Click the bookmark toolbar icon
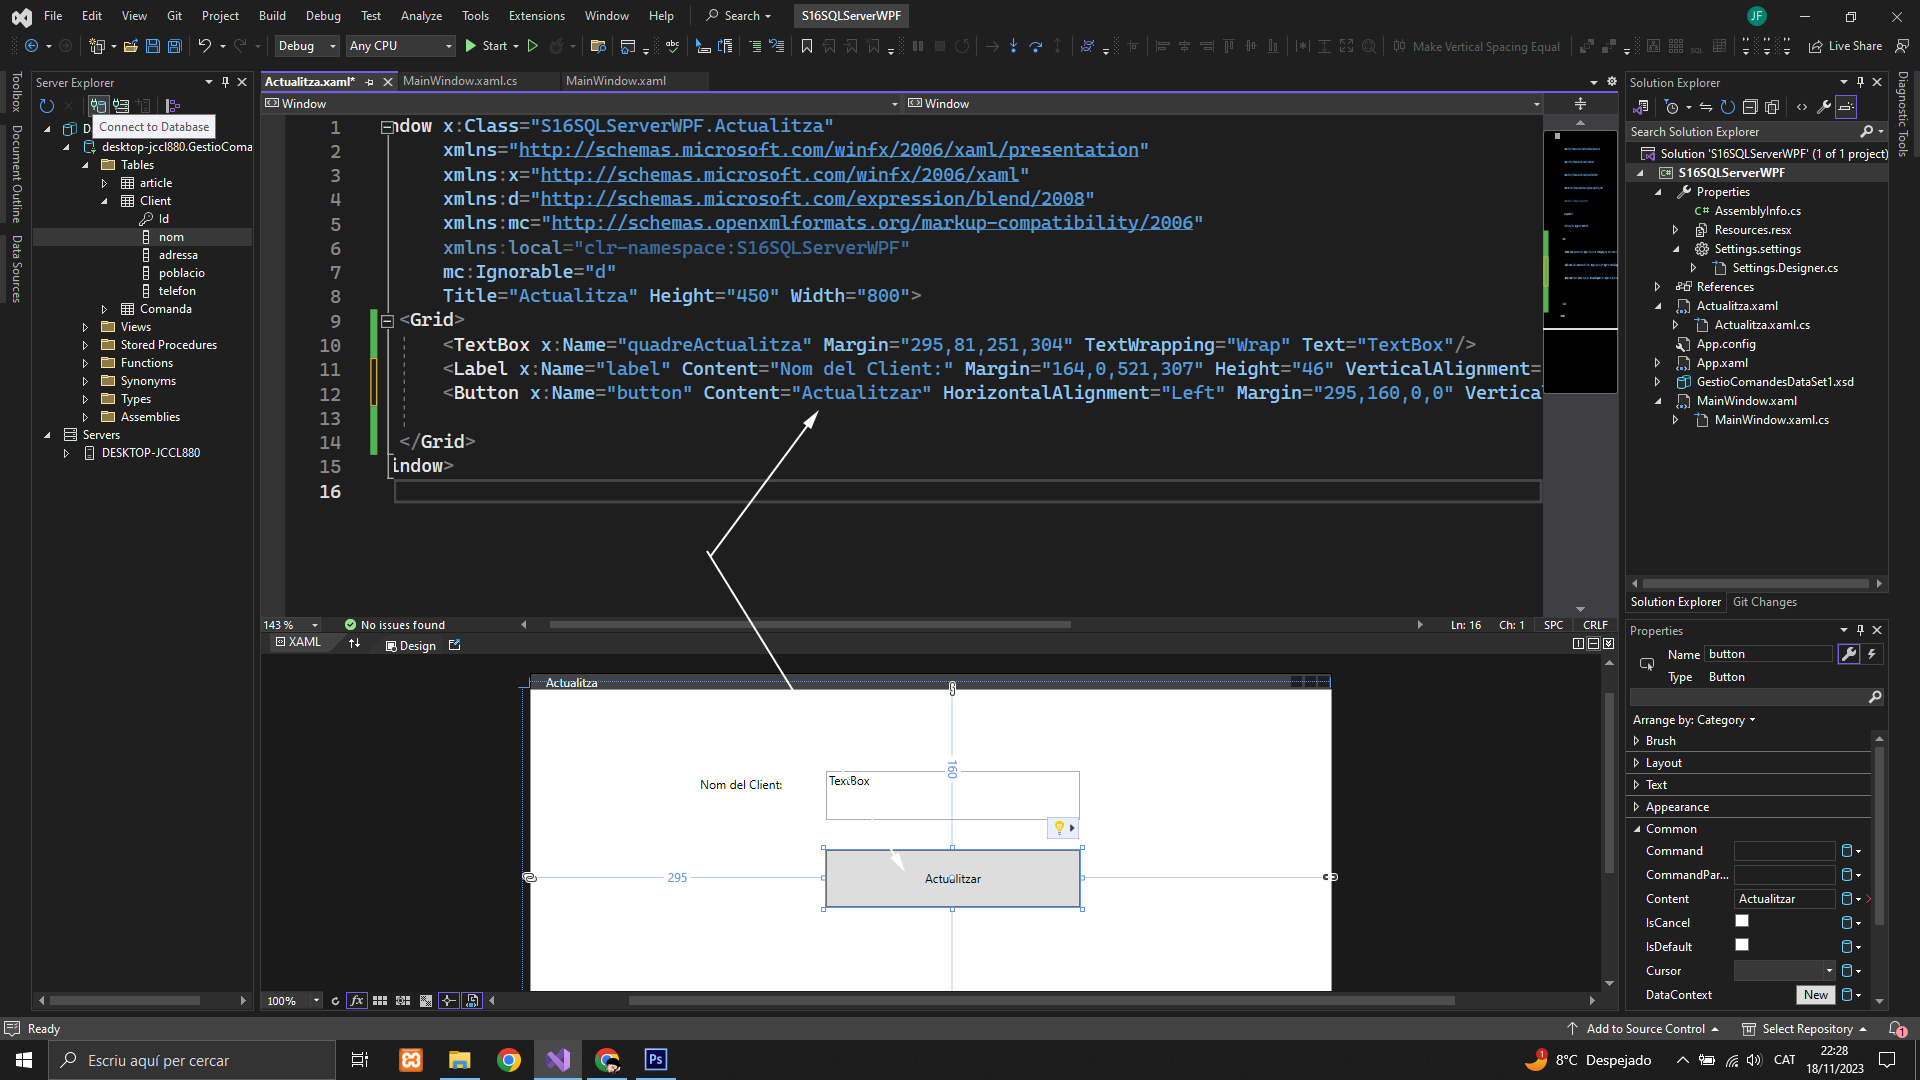 (x=806, y=46)
